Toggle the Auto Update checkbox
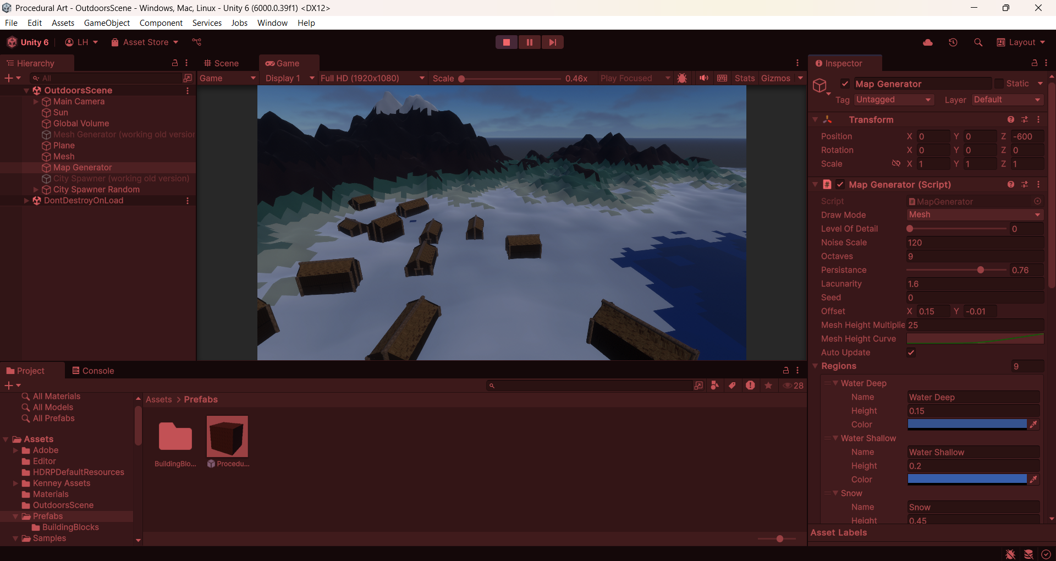 tap(911, 353)
